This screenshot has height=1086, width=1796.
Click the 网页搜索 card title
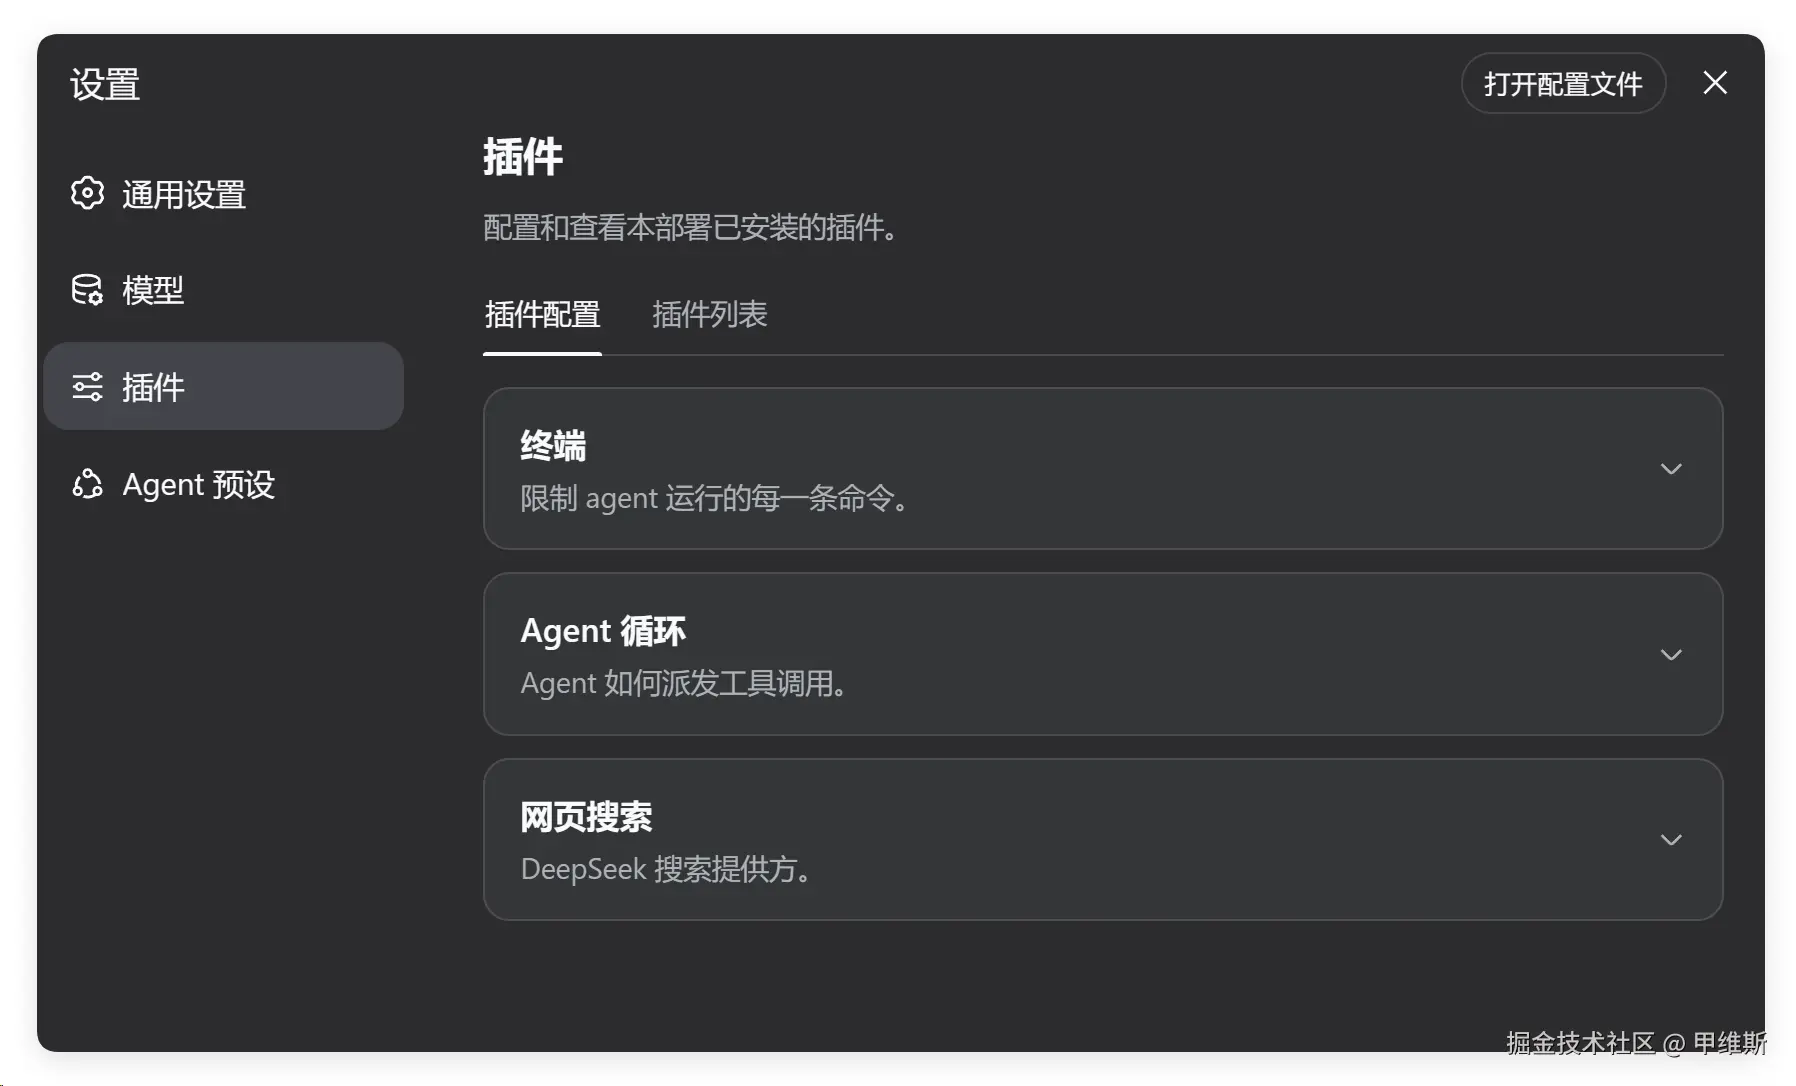pyautogui.click(x=586, y=817)
